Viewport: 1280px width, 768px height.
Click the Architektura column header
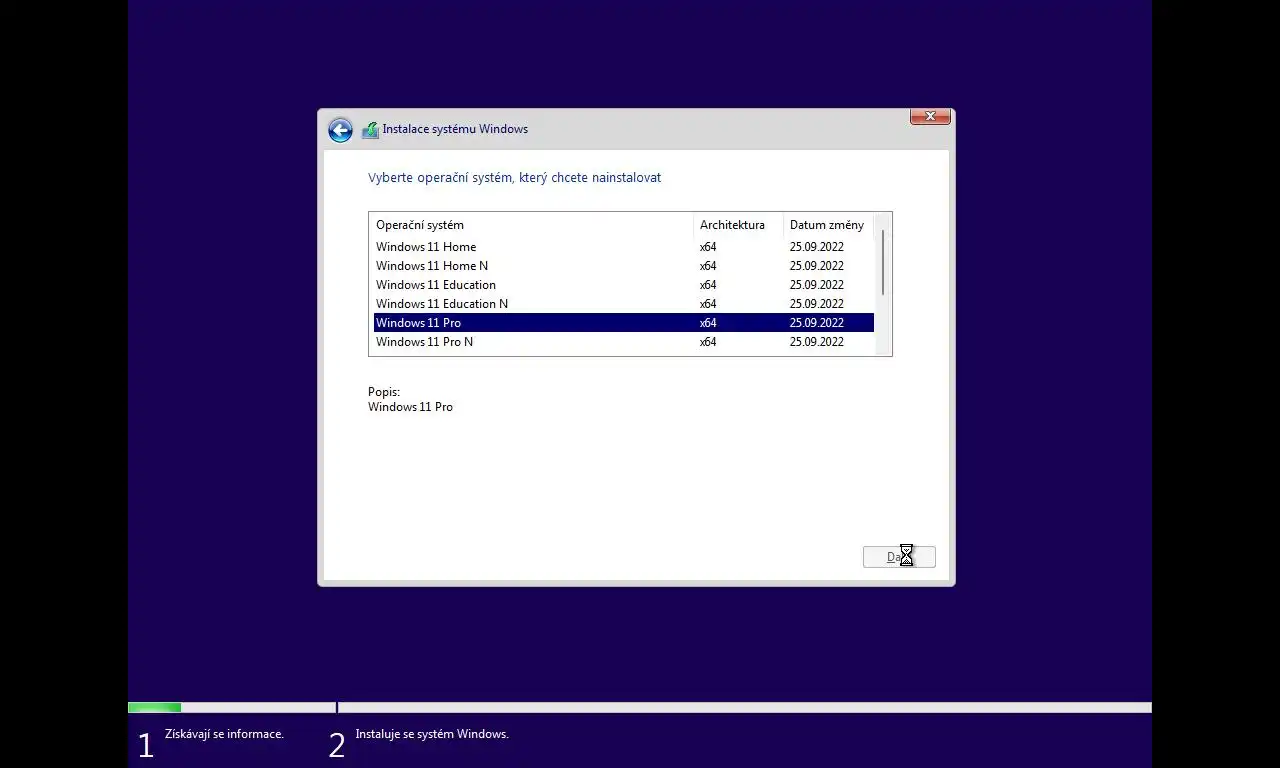click(x=738, y=225)
